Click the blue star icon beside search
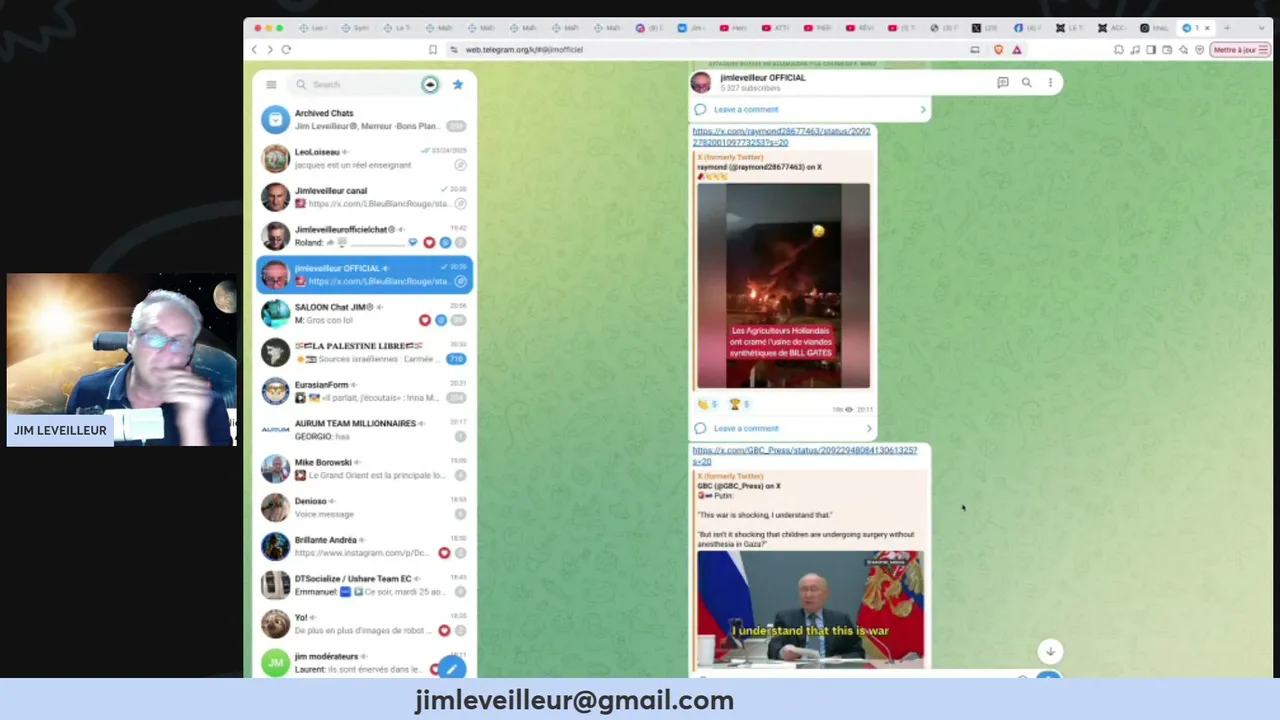This screenshot has width=1280, height=720. point(458,85)
